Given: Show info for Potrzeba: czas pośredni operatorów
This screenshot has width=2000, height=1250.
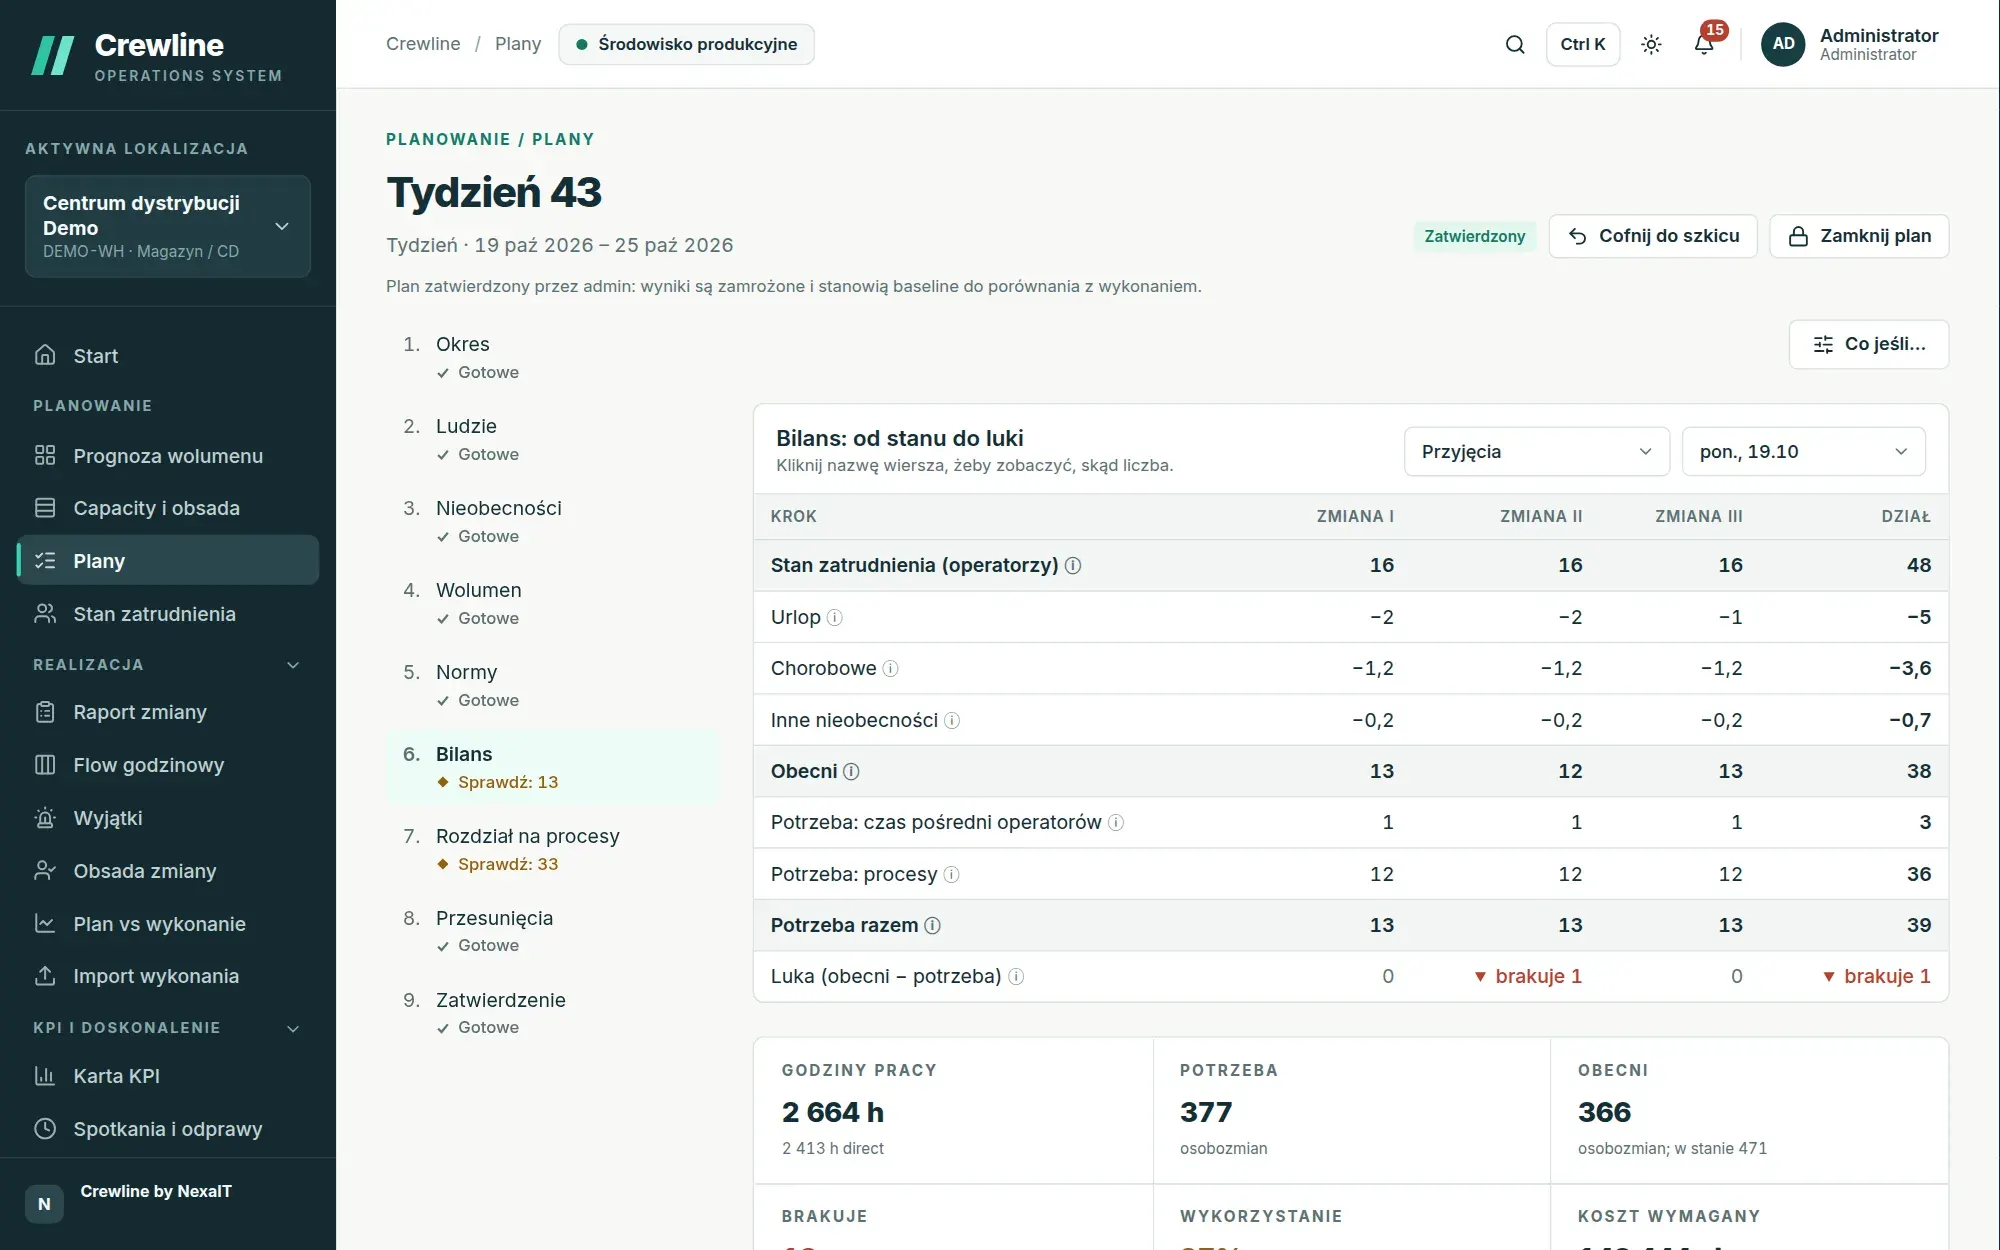Looking at the screenshot, I should [1116, 823].
